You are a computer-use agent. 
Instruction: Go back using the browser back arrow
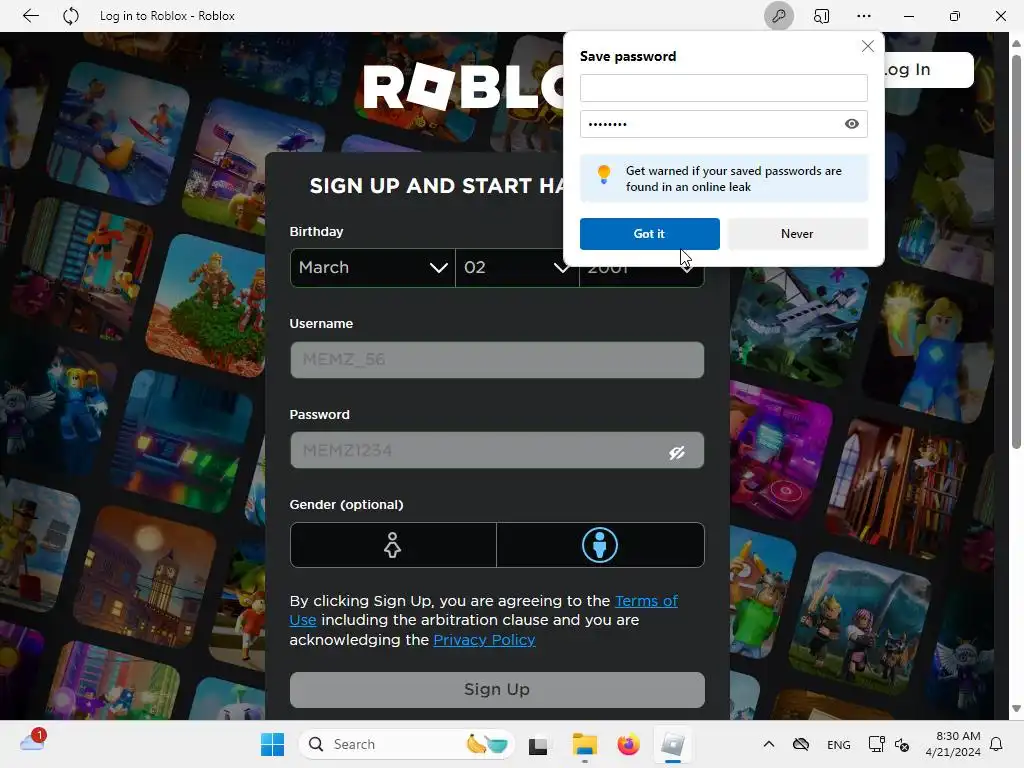coord(30,16)
